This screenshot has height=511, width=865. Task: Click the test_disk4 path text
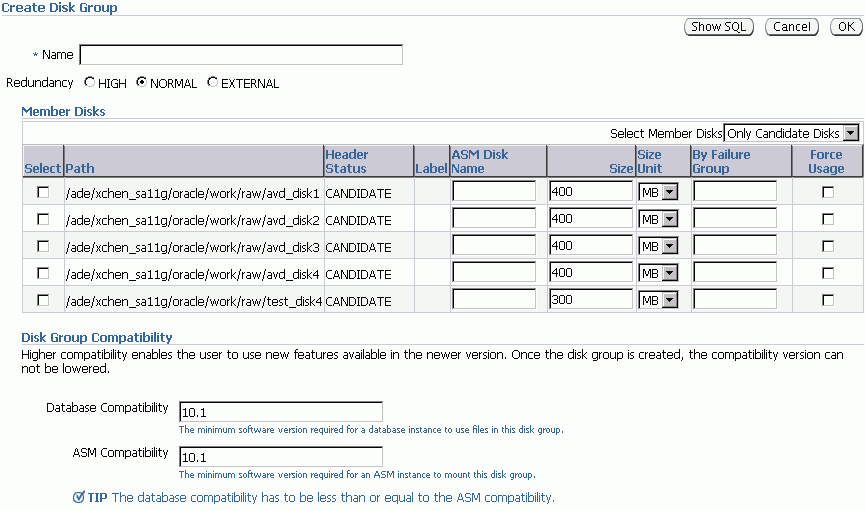point(194,301)
